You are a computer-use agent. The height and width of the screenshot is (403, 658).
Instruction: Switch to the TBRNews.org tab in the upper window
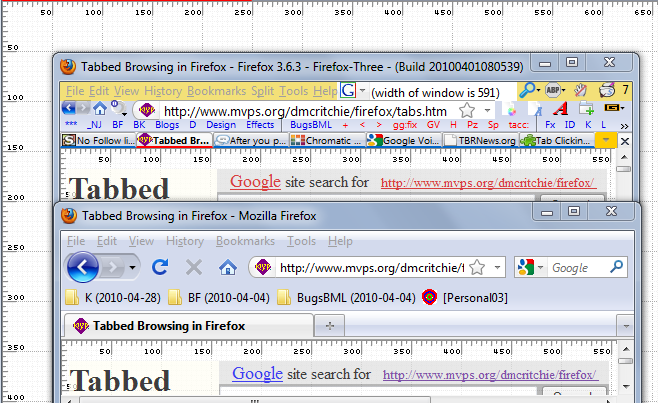480,140
